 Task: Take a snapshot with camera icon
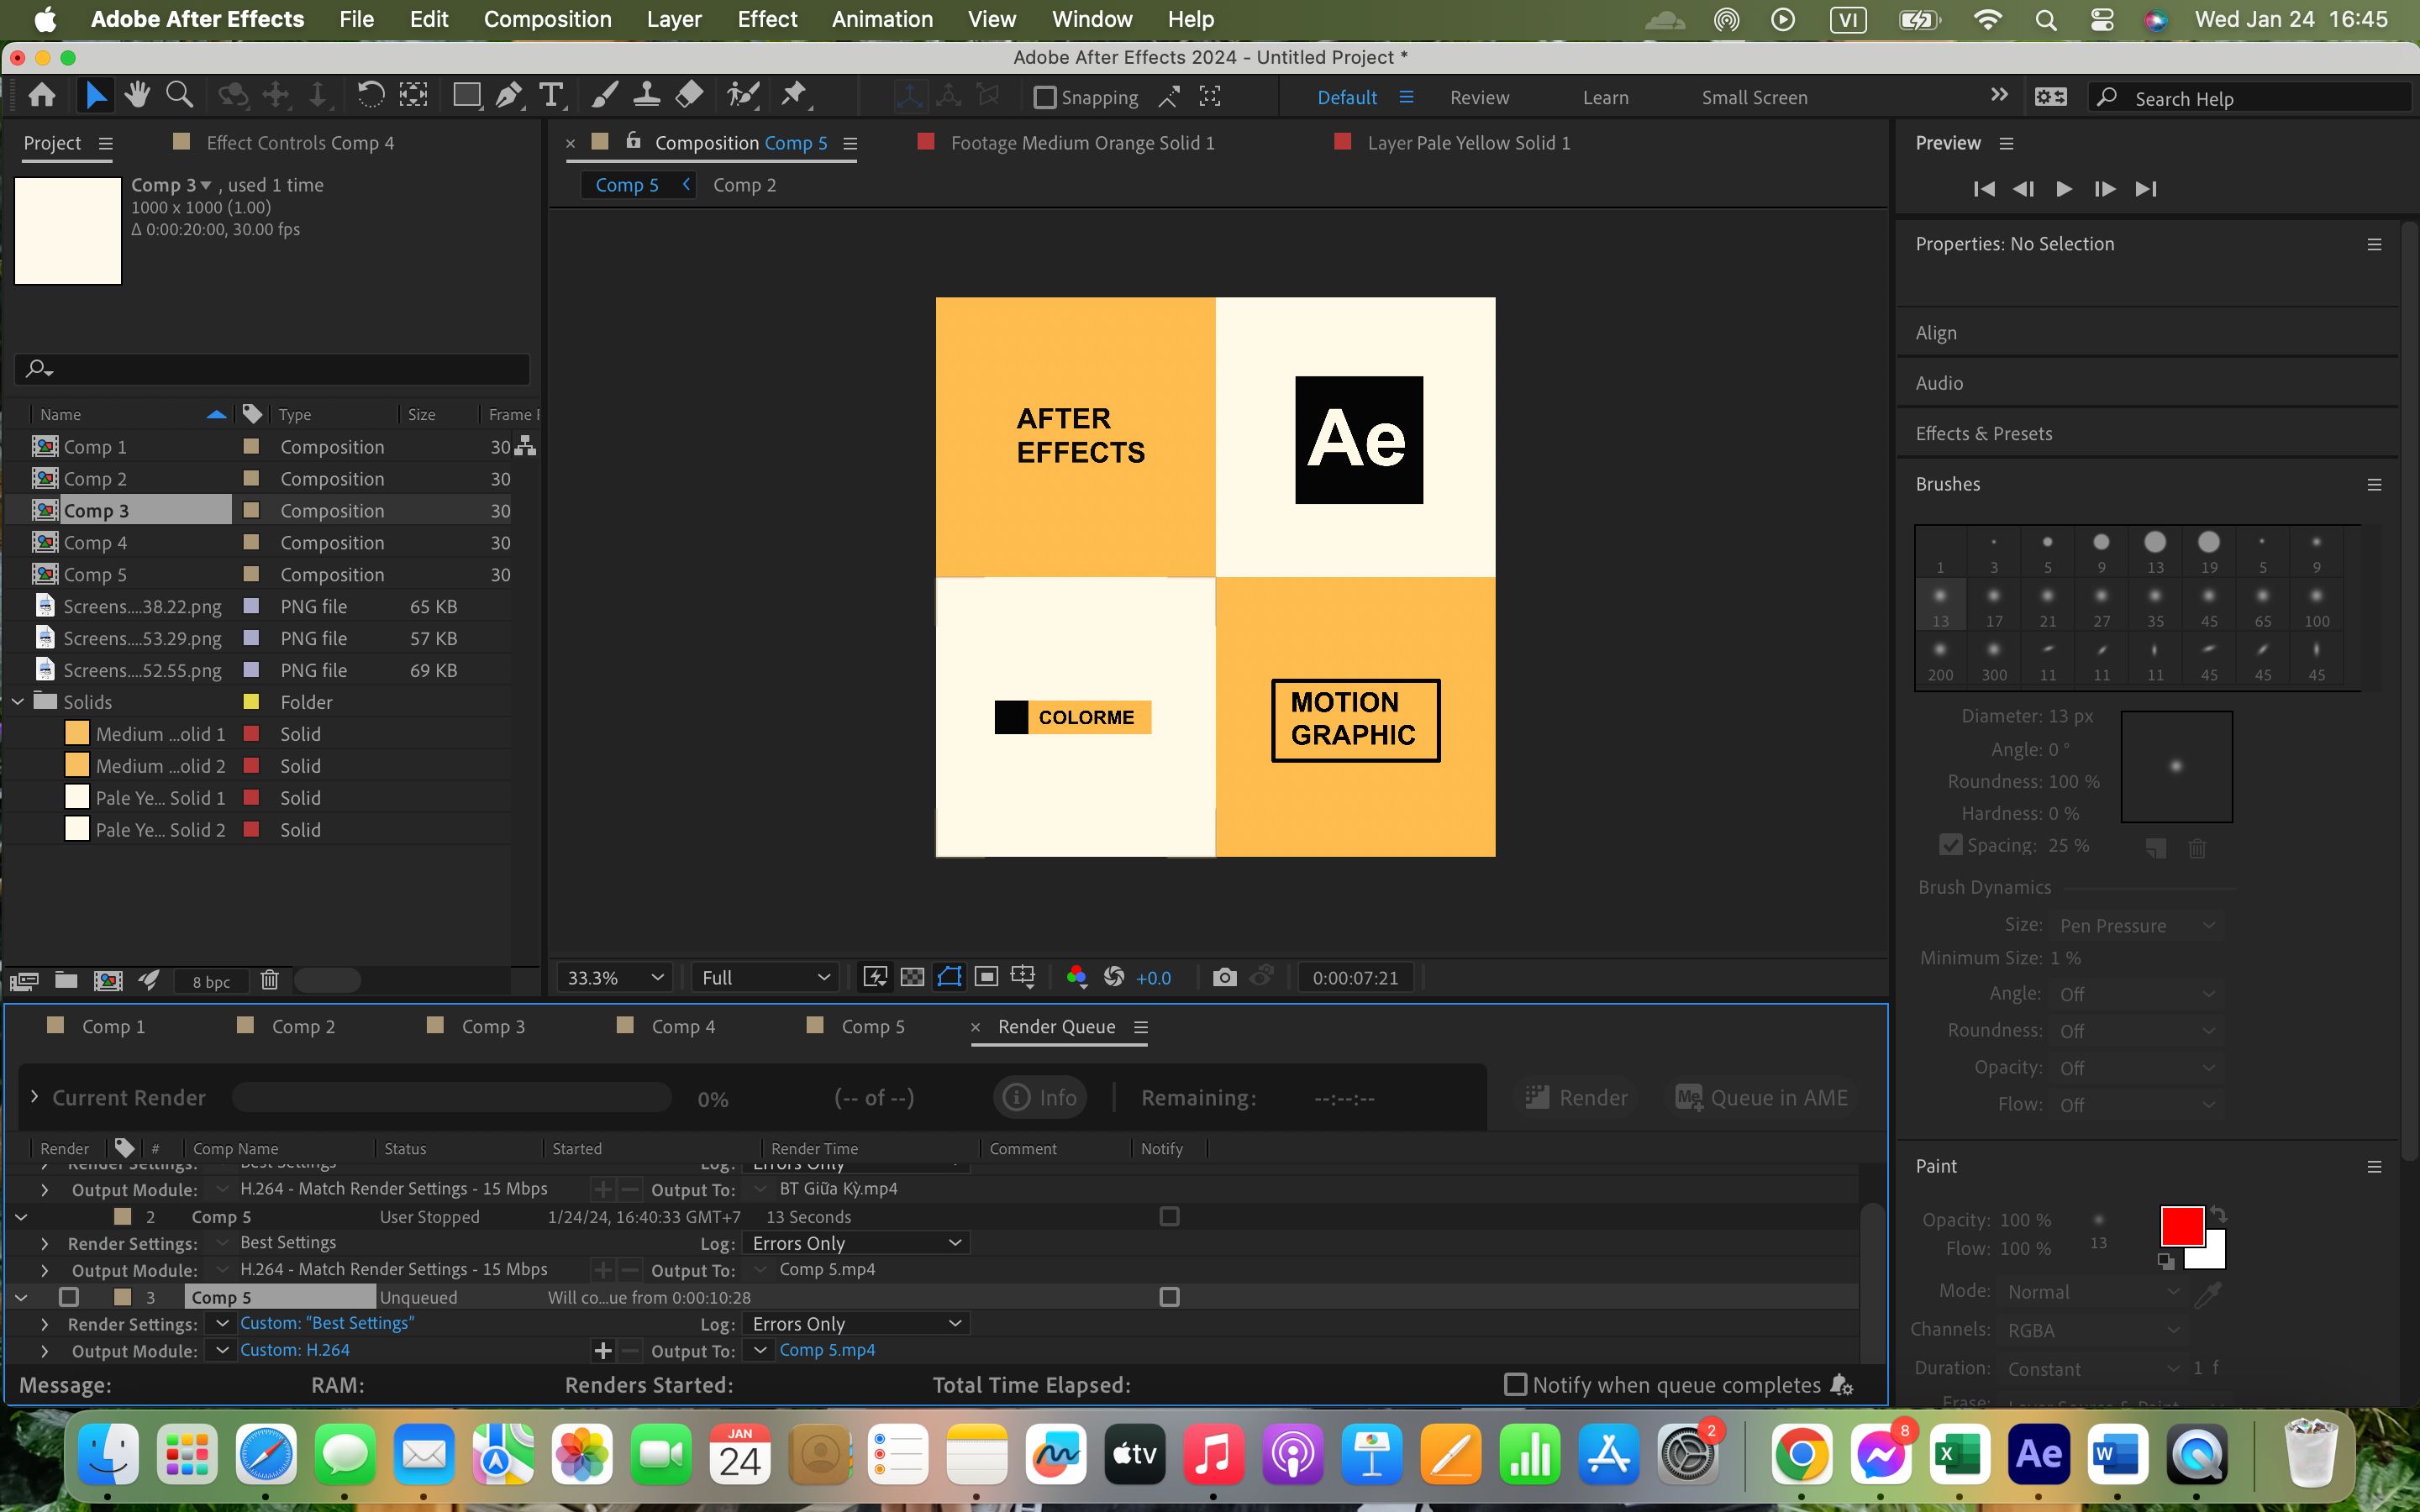coord(1224,977)
